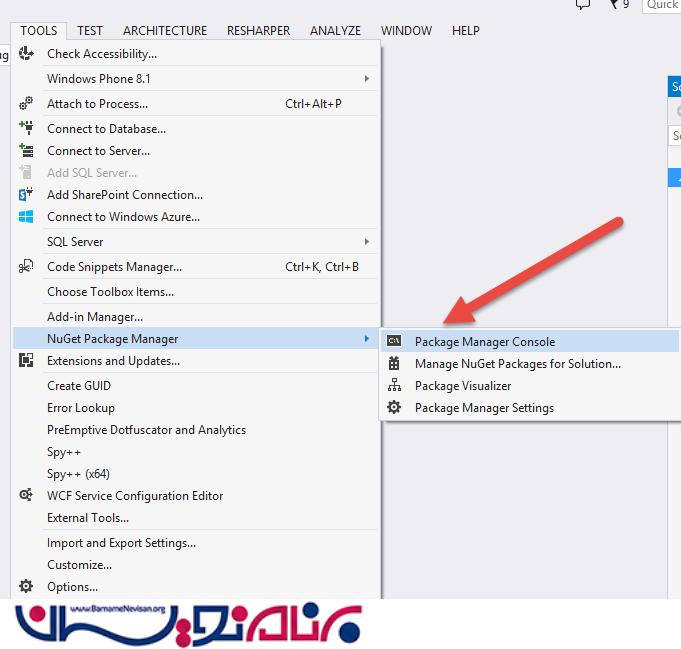Launch Spy++ from the menu
Screen dimensions: 681x649
196,452
